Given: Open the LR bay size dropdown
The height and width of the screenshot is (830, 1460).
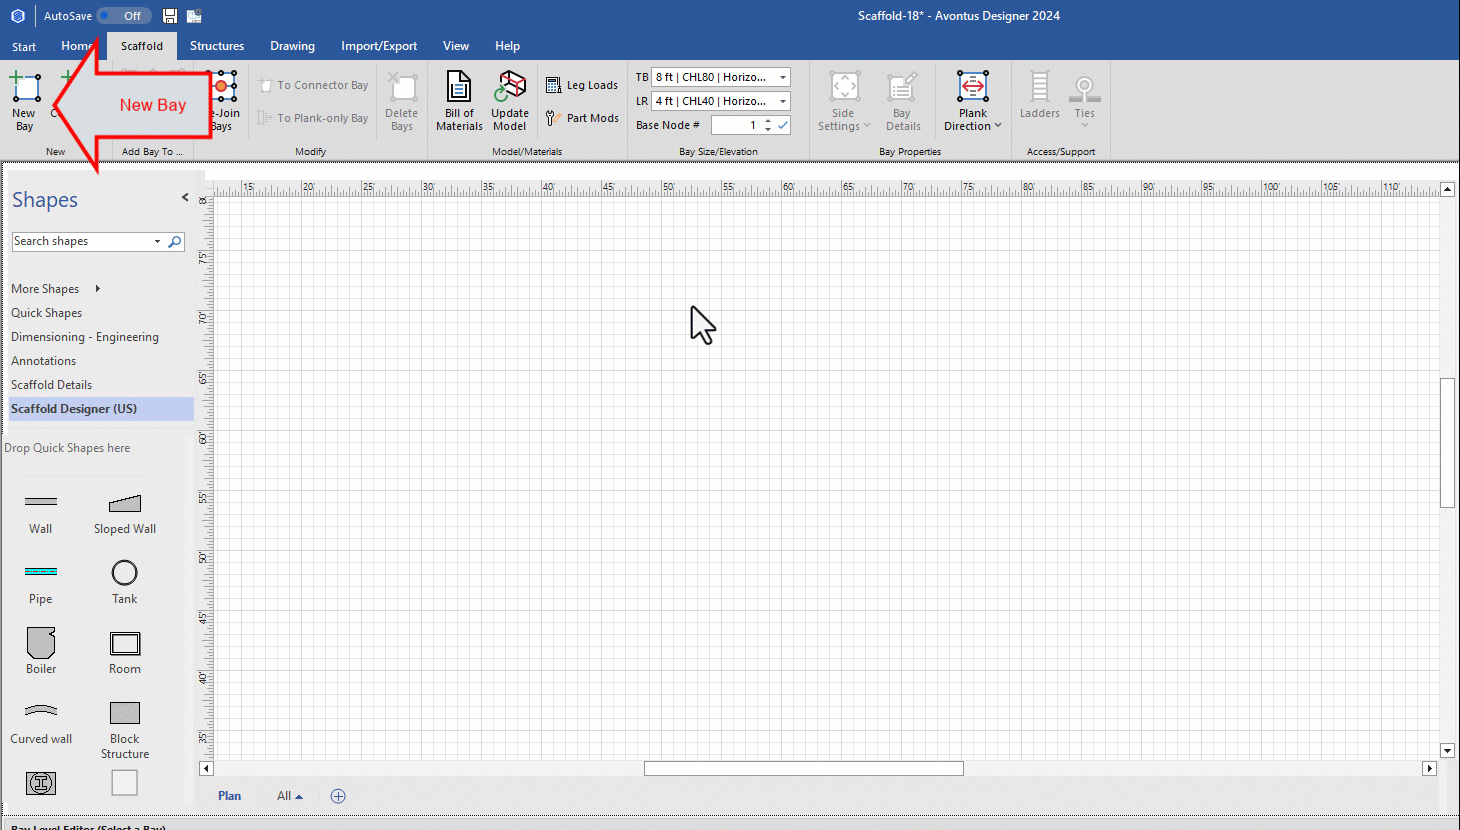Looking at the screenshot, I should [782, 101].
